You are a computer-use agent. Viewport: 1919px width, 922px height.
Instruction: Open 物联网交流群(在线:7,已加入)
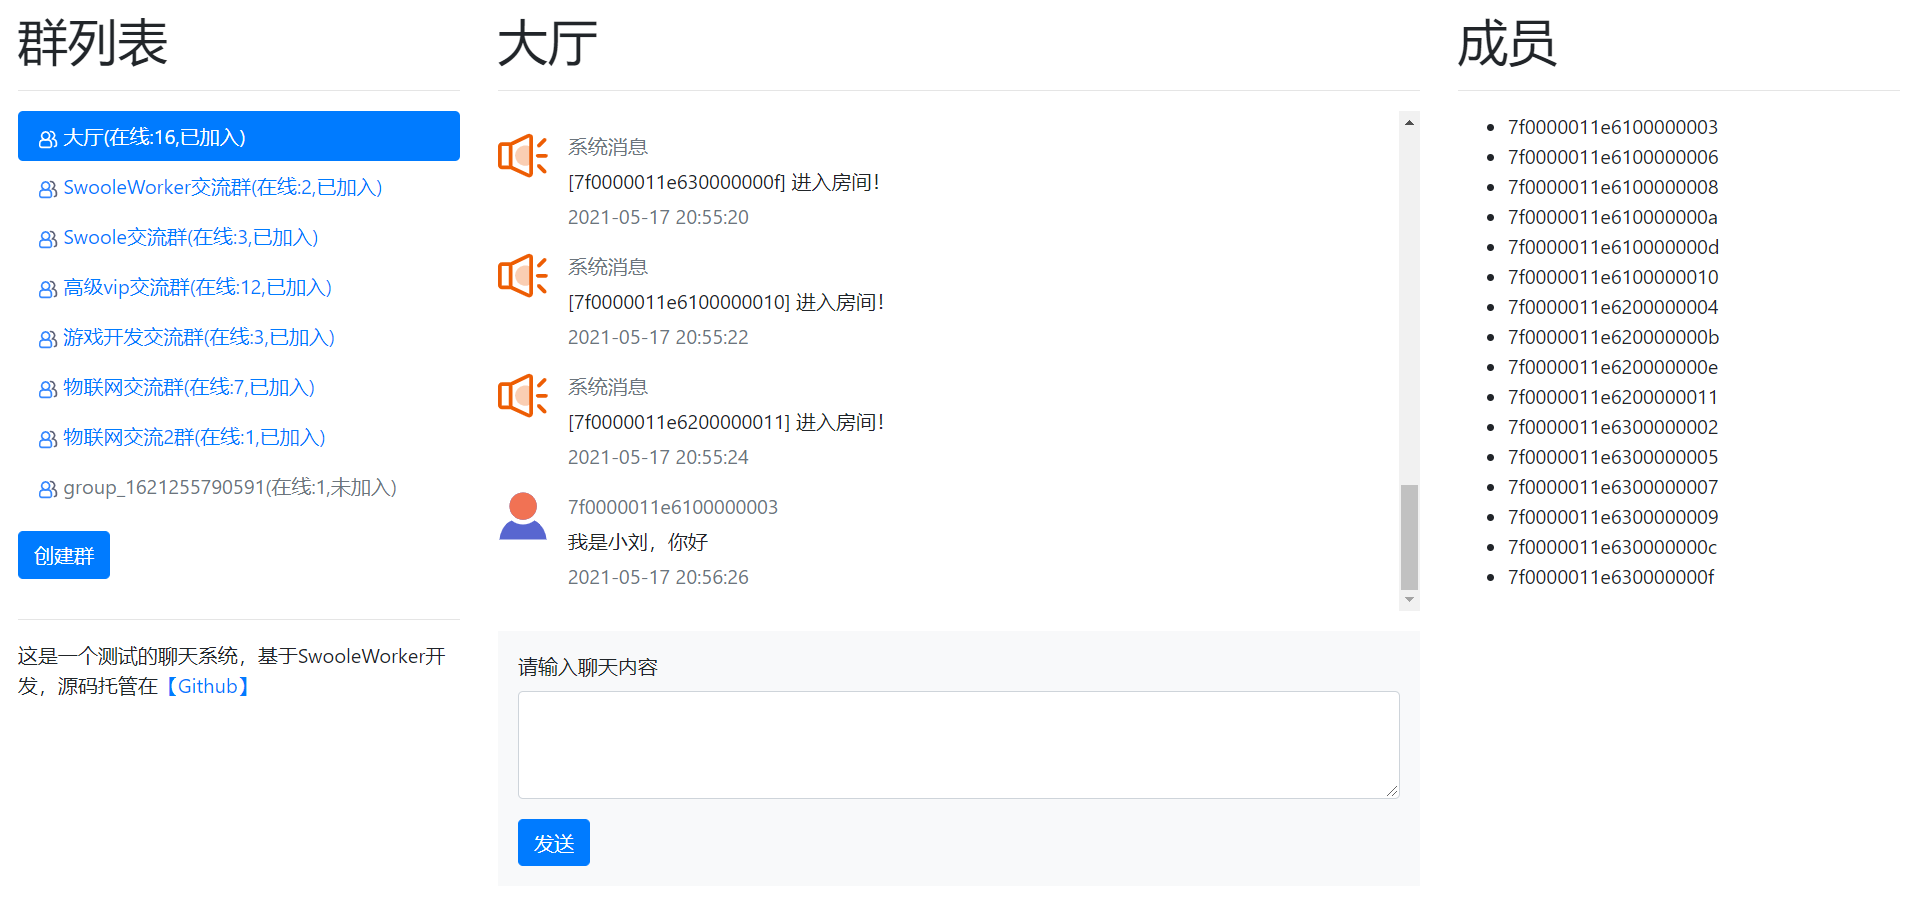click(x=239, y=387)
